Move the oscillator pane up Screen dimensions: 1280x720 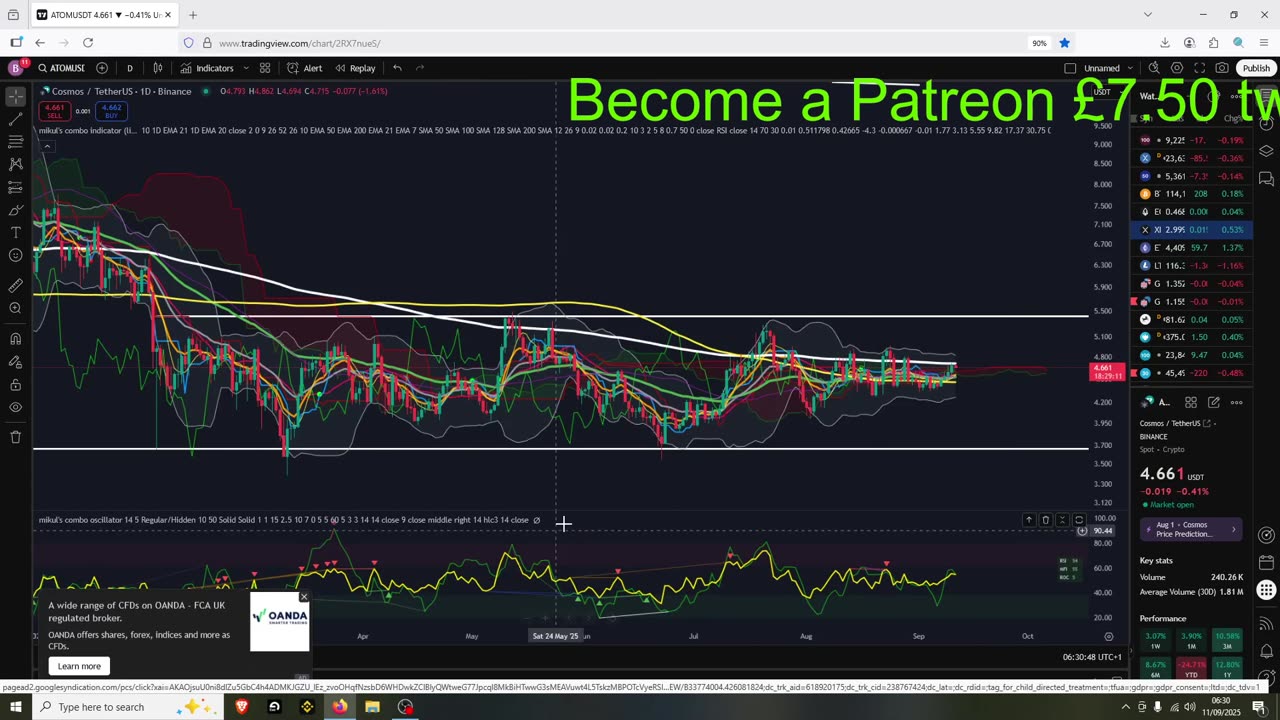click(x=1028, y=520)
